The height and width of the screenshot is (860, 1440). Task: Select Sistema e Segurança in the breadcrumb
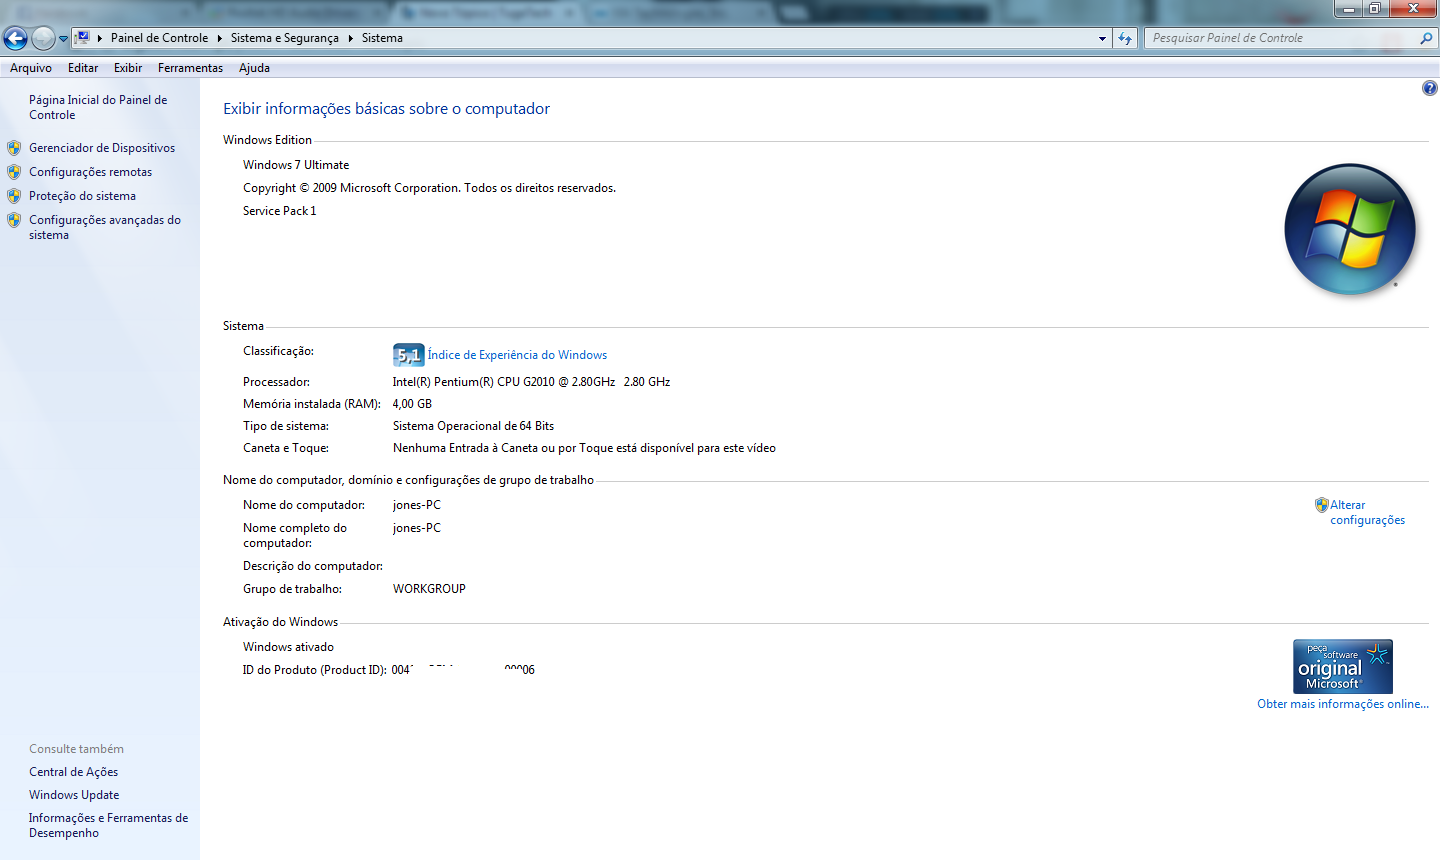coord(285,38)
